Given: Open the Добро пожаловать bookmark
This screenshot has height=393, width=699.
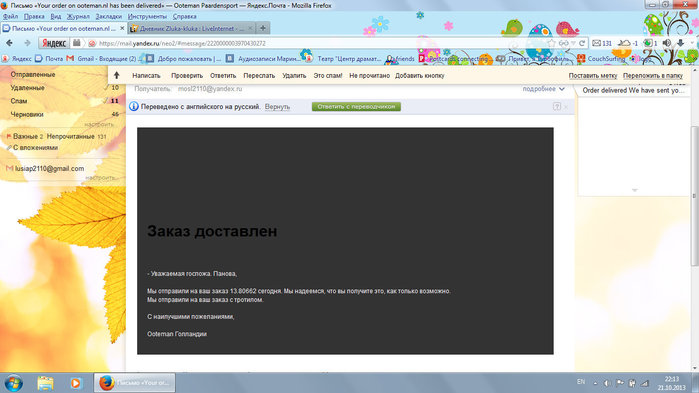Looking at the screenshot, I should (184, 58).
